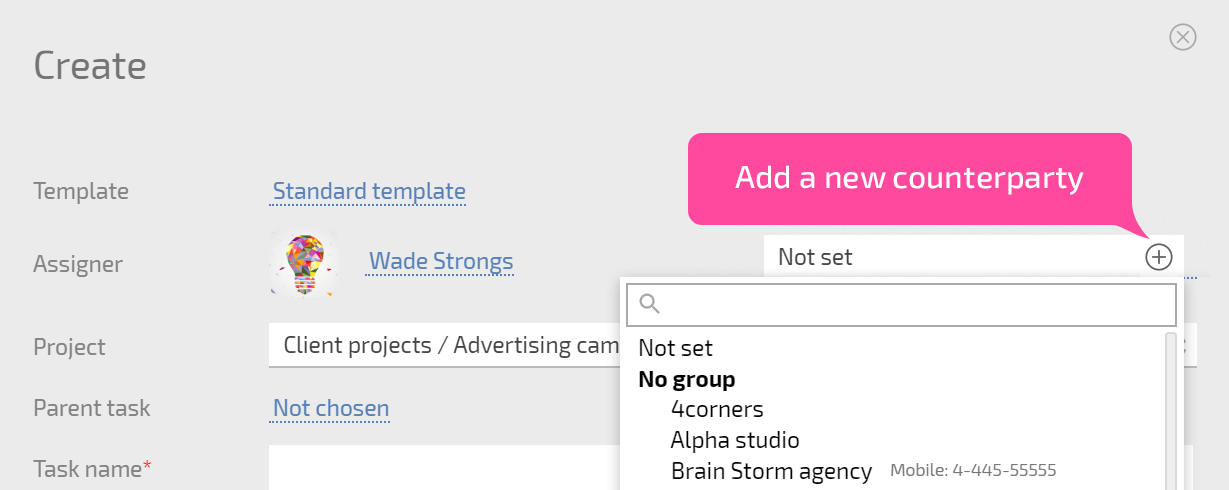
Task: Click the assigner's lightbulb avatar
Action: point(304,263)
